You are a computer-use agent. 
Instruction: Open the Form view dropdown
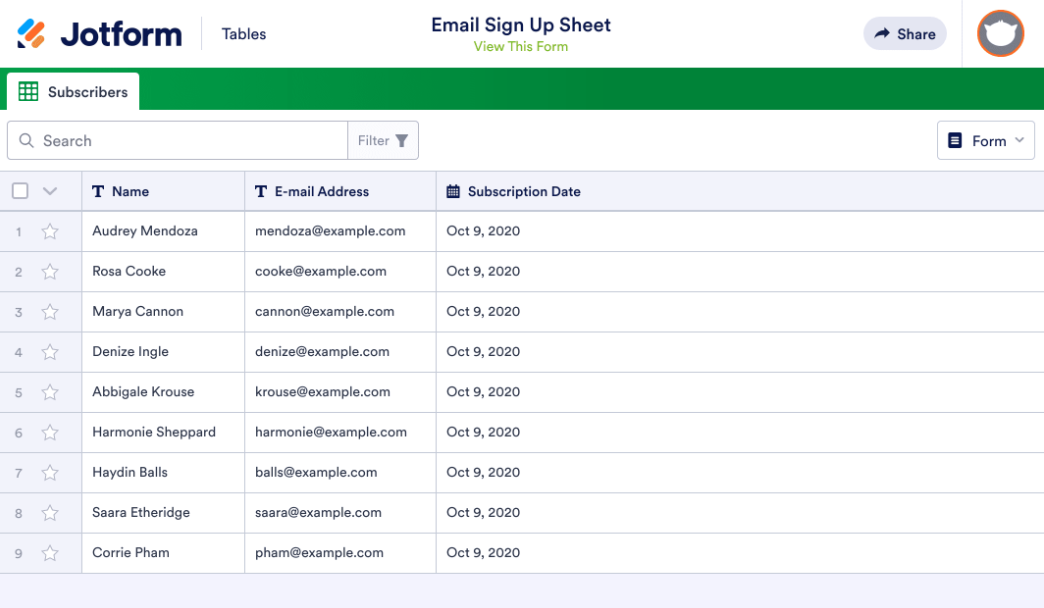(x=985, y=141)
